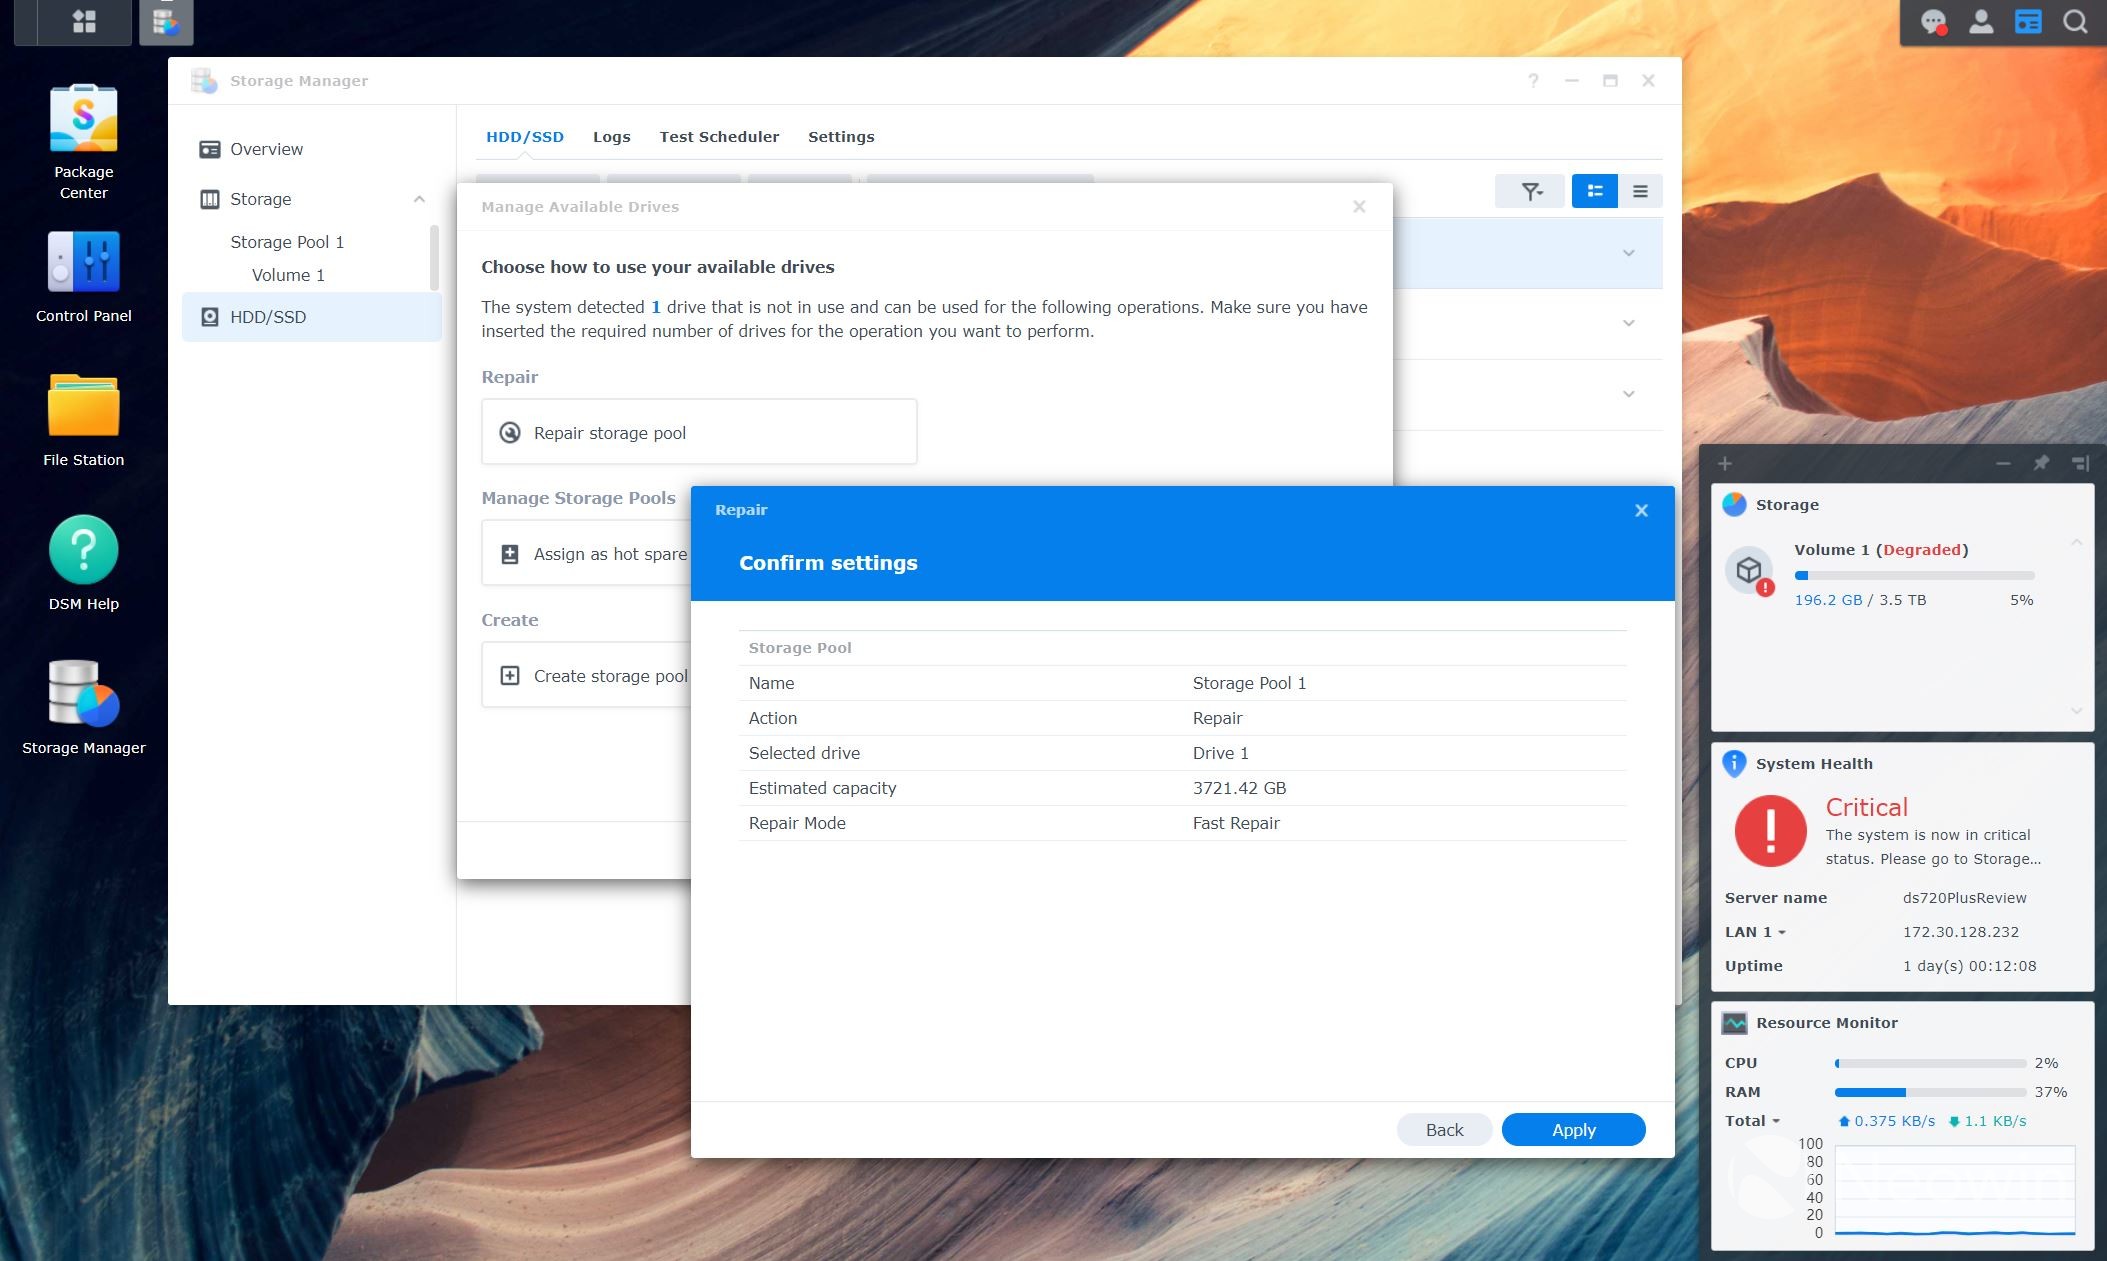
Task: Pin the widget panel open
Action: click(2039, 463)
